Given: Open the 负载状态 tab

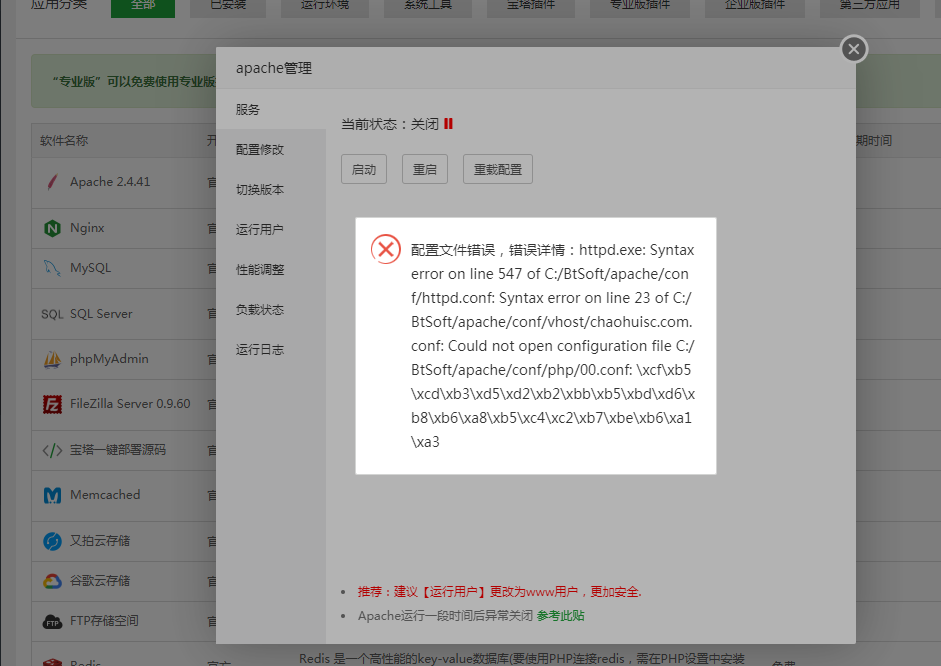Looking at the screenshot, I should pos(271,310).
